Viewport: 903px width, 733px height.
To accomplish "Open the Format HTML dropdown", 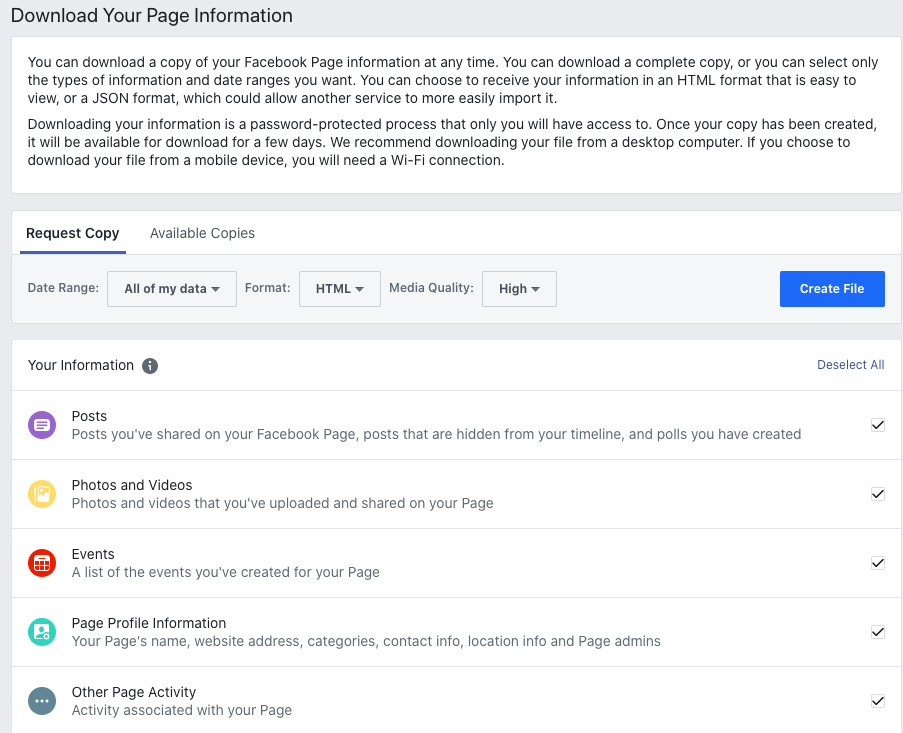I will 340,289.
